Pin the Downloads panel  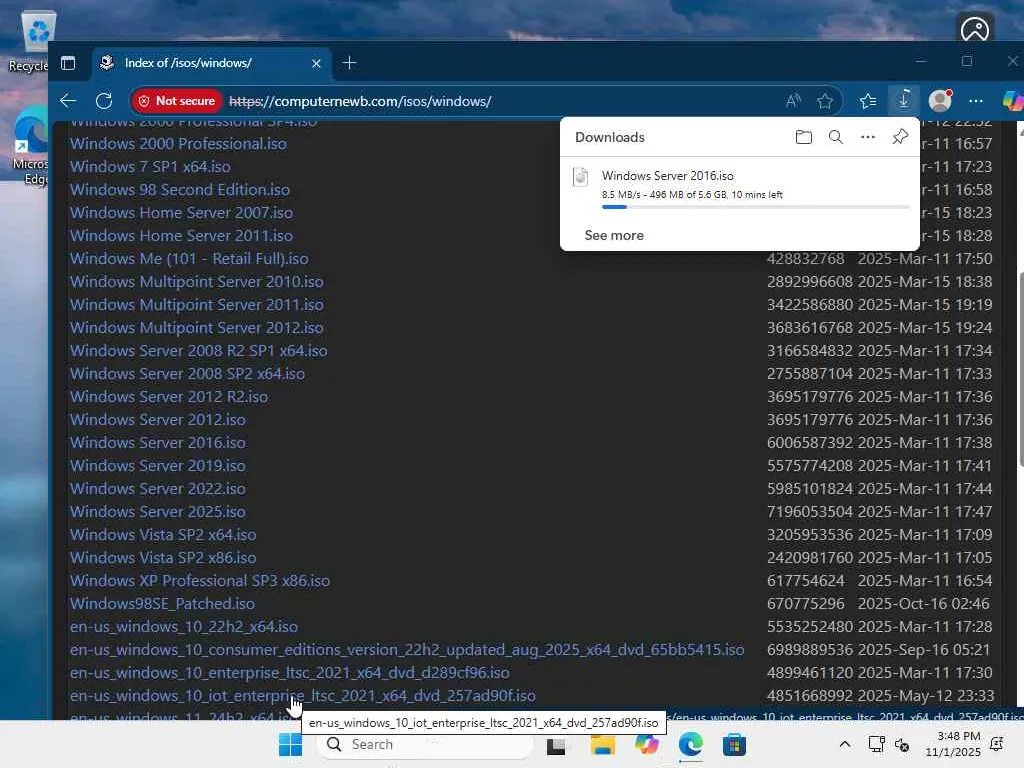pyautogui.click(x=900, y=136)
